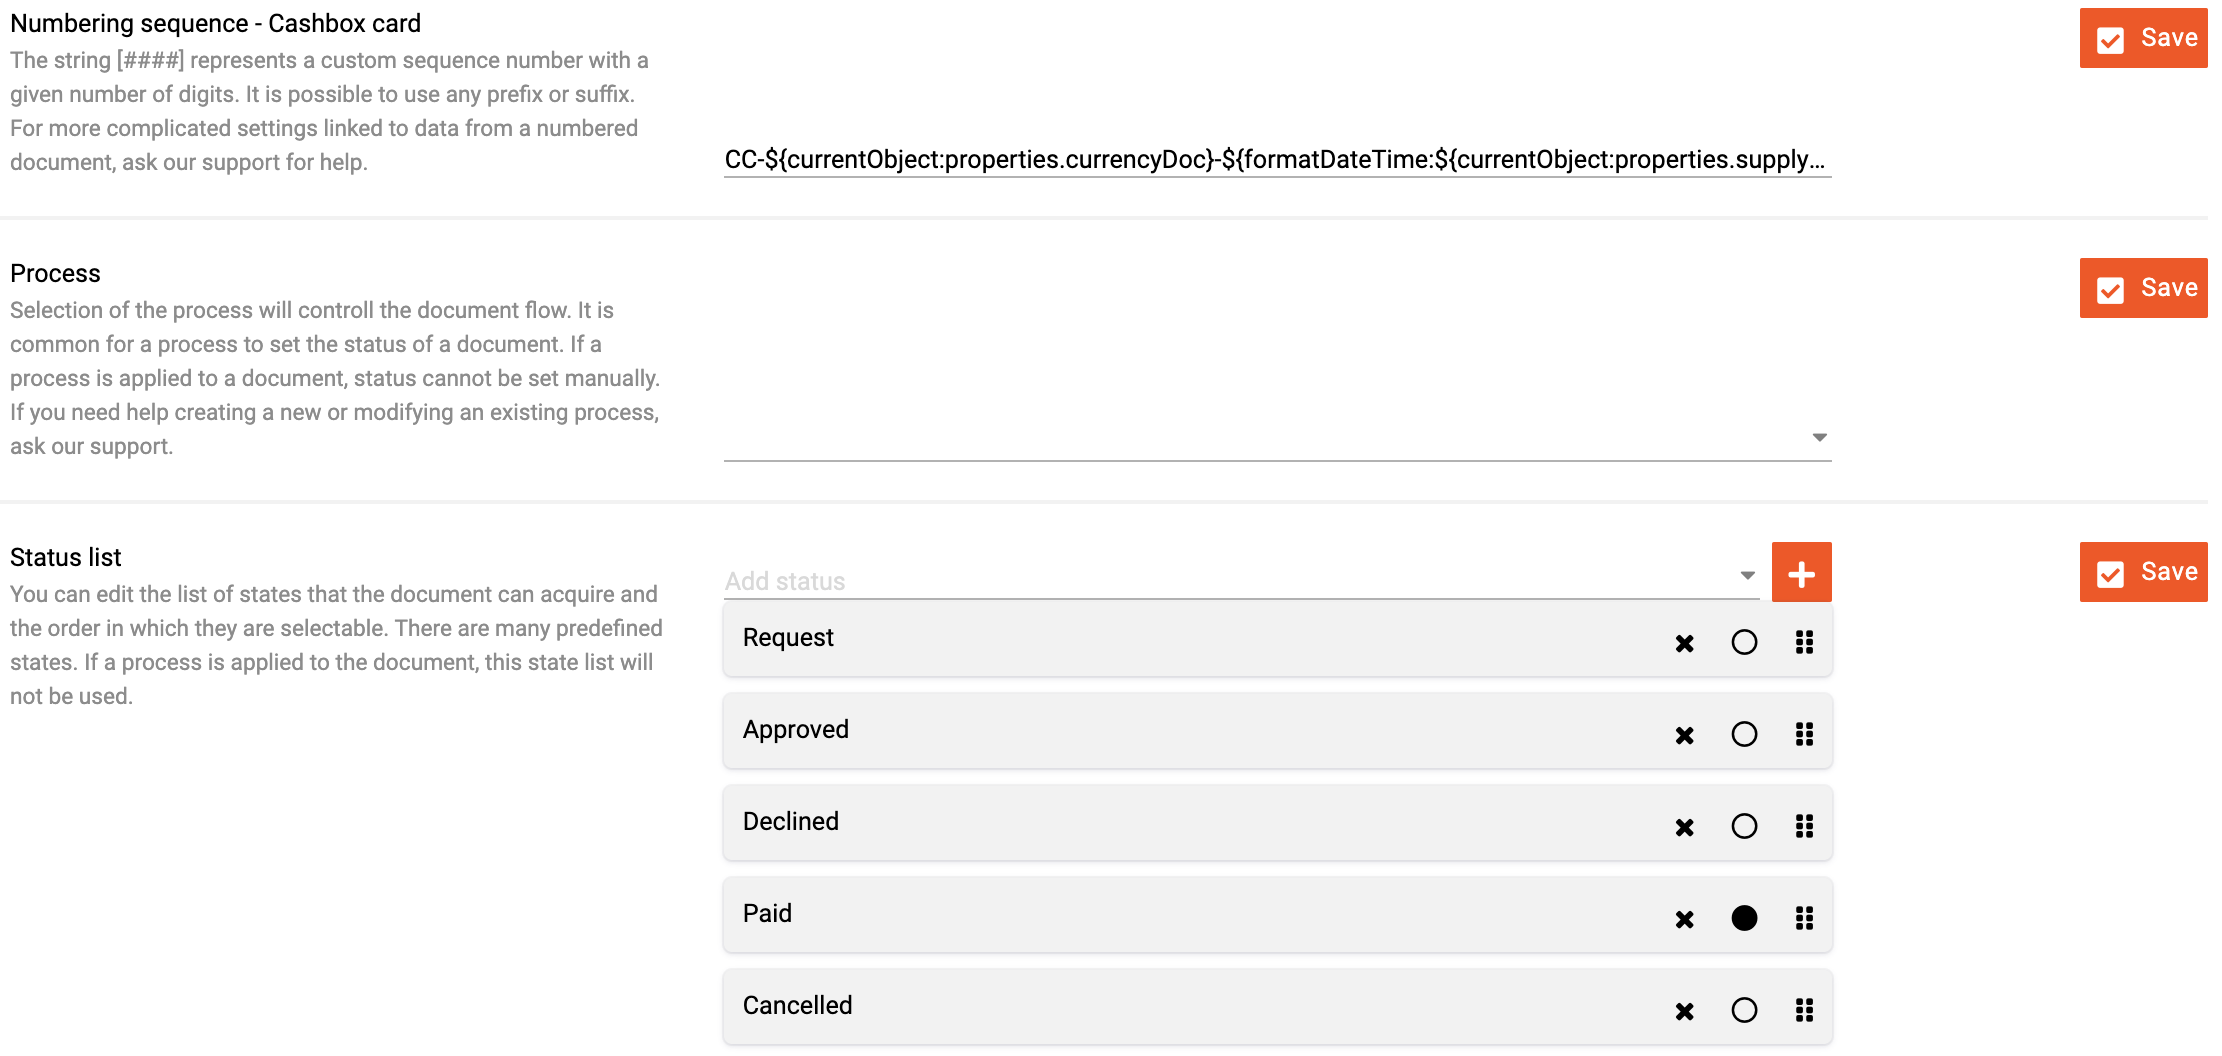Select the Declined status radio button

pyautogui.click(x=1744, y=826)
